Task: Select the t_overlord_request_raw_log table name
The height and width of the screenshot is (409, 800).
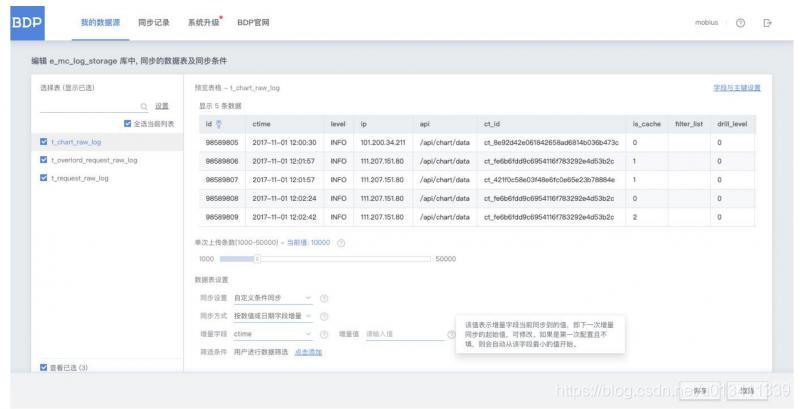Action: point(94,160)
